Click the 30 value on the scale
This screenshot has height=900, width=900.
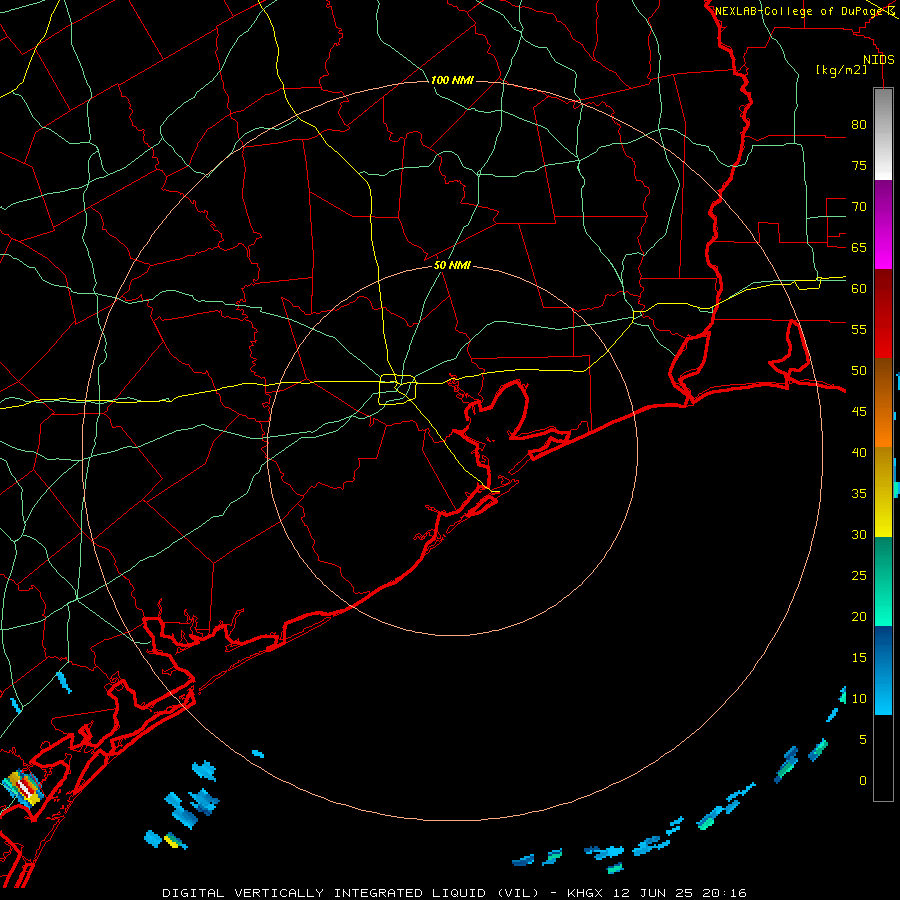pos(859,534)
